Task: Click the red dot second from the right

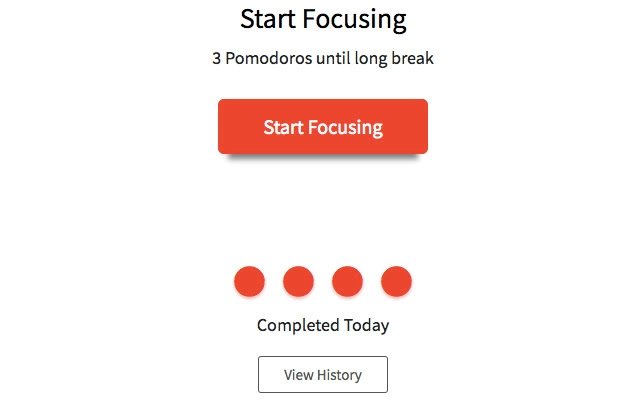Action: click(347, 281)
